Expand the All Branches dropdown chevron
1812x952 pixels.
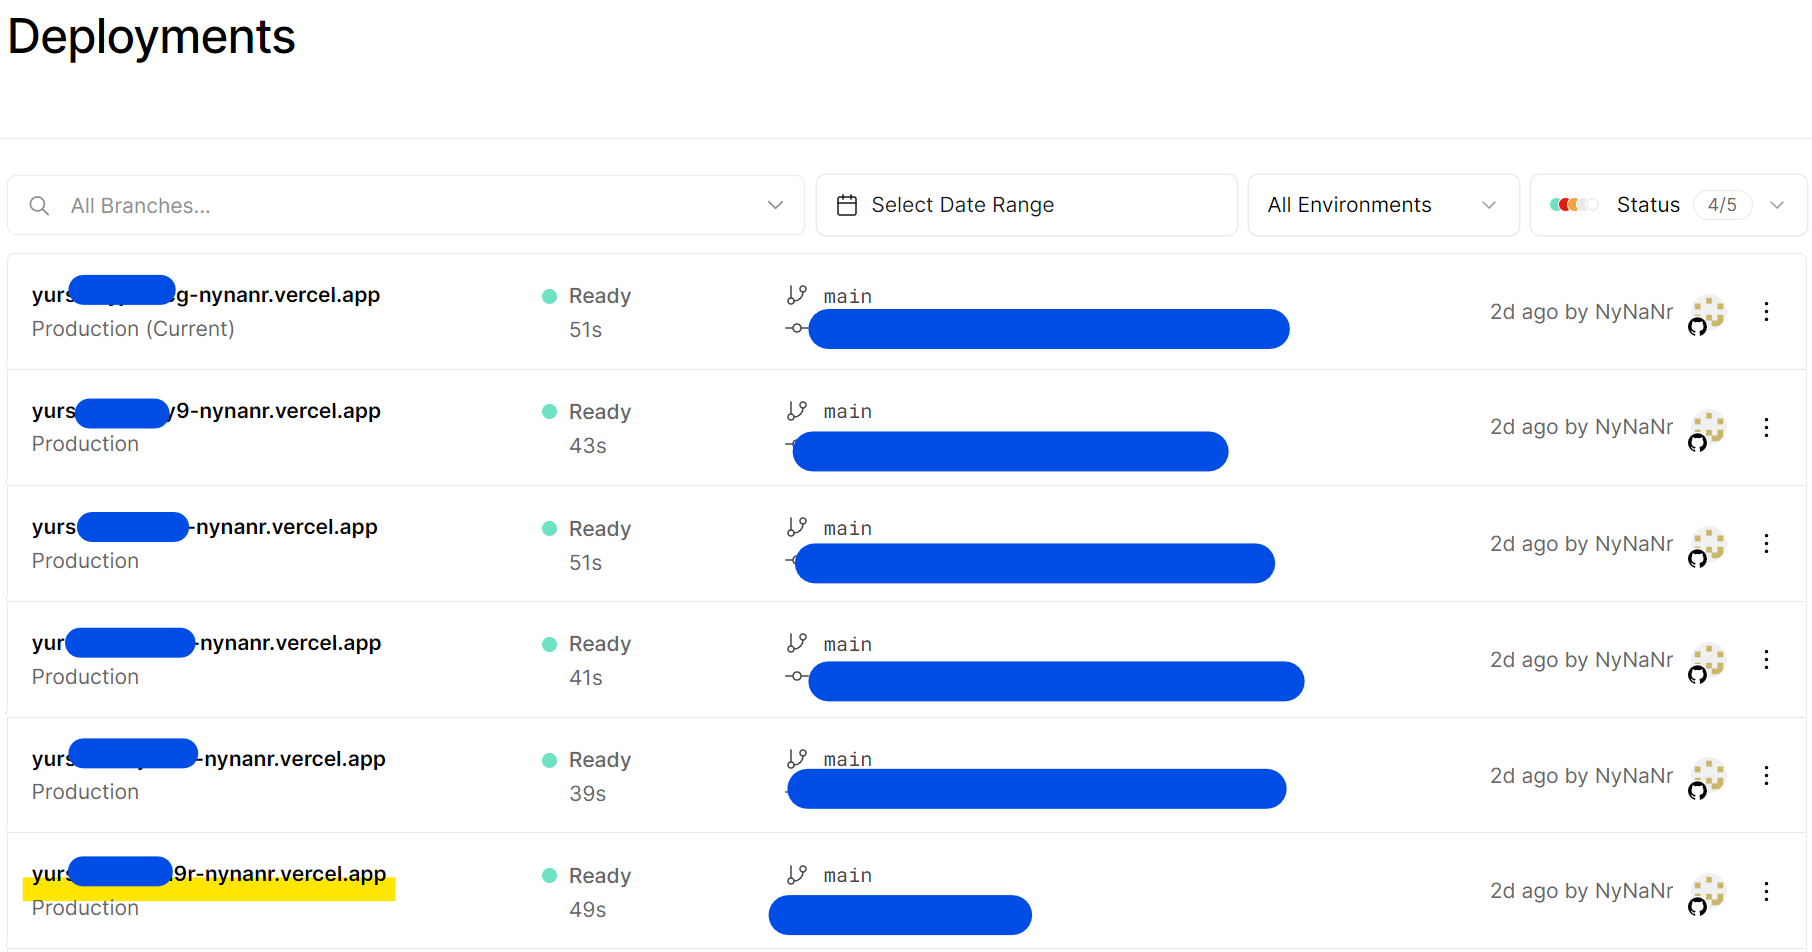click(775, 205)
